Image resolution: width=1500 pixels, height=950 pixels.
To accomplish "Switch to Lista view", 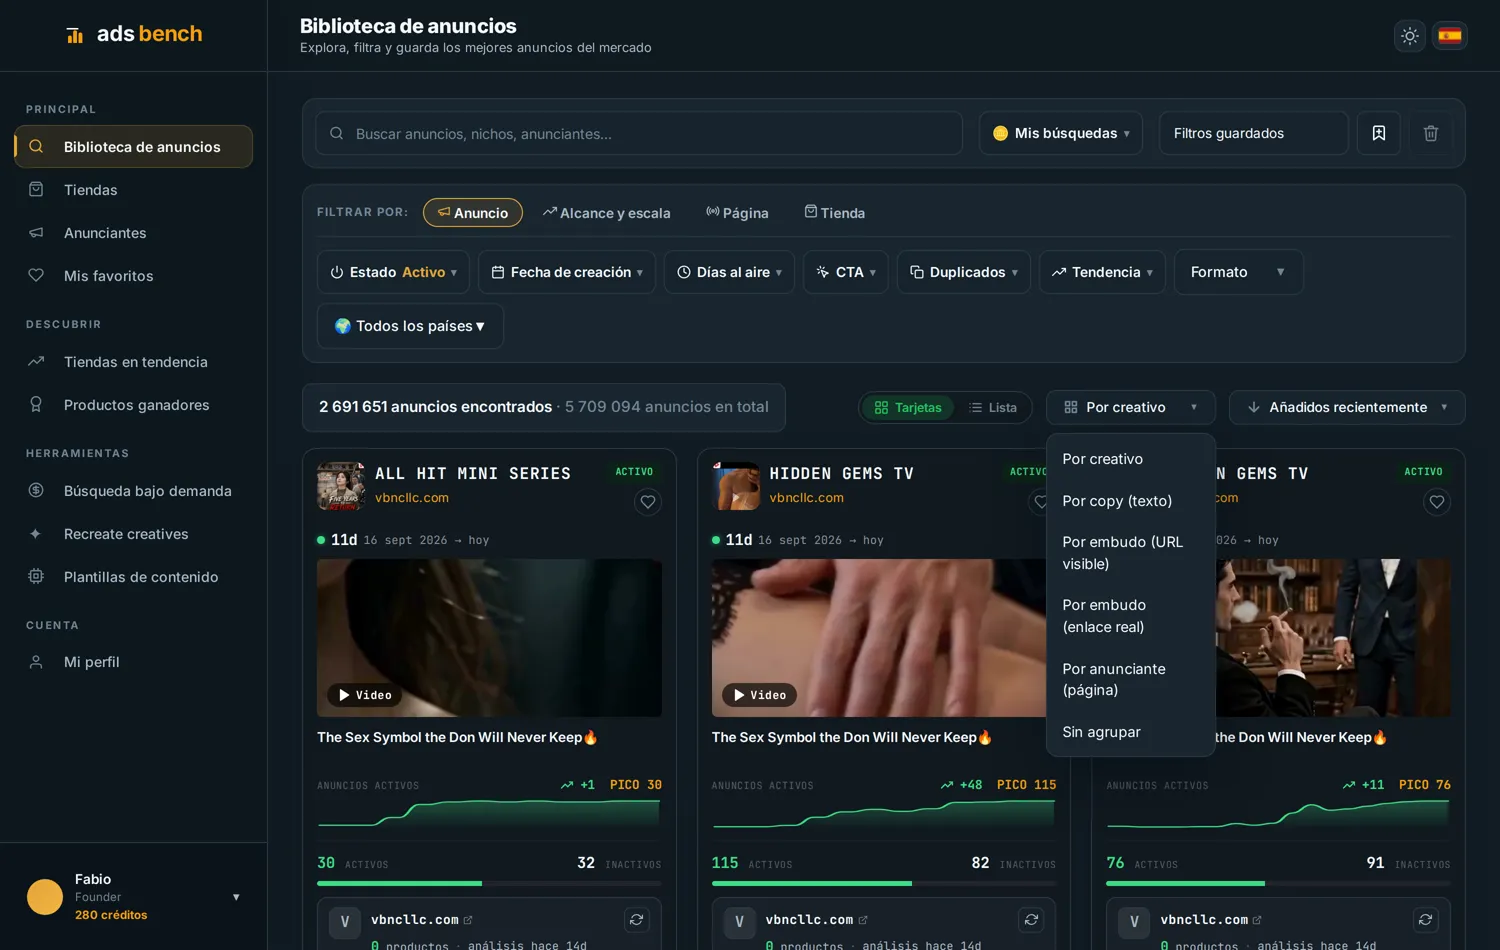I will click(x=993, y=408).
